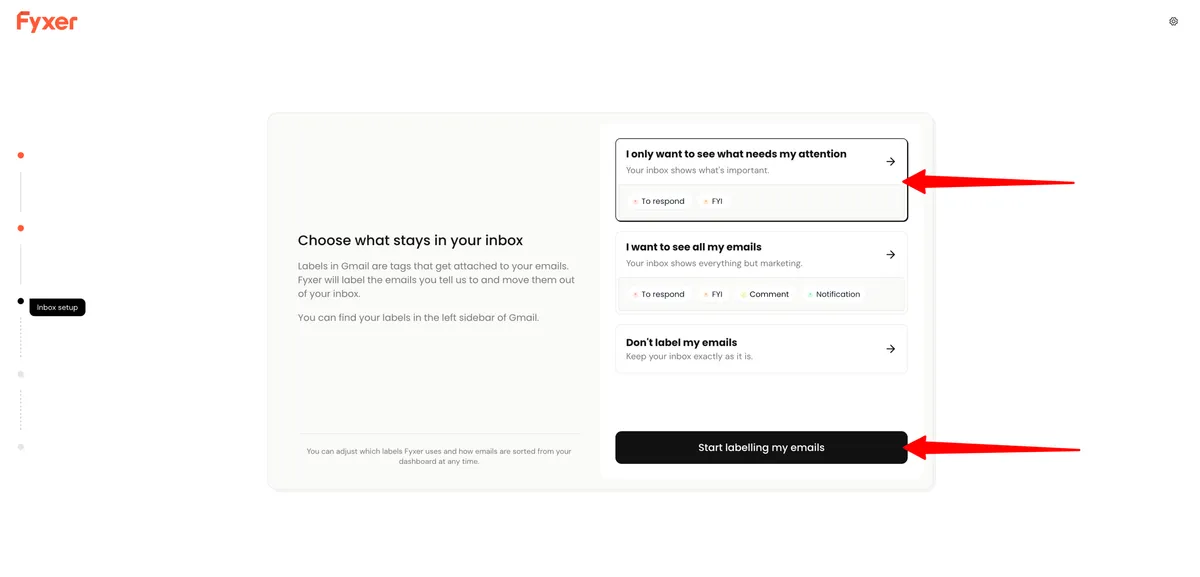The width and height of the screenshot is (1200, 577).
Task: Click the 'Comment' label tag
Action: coord(764,294)
